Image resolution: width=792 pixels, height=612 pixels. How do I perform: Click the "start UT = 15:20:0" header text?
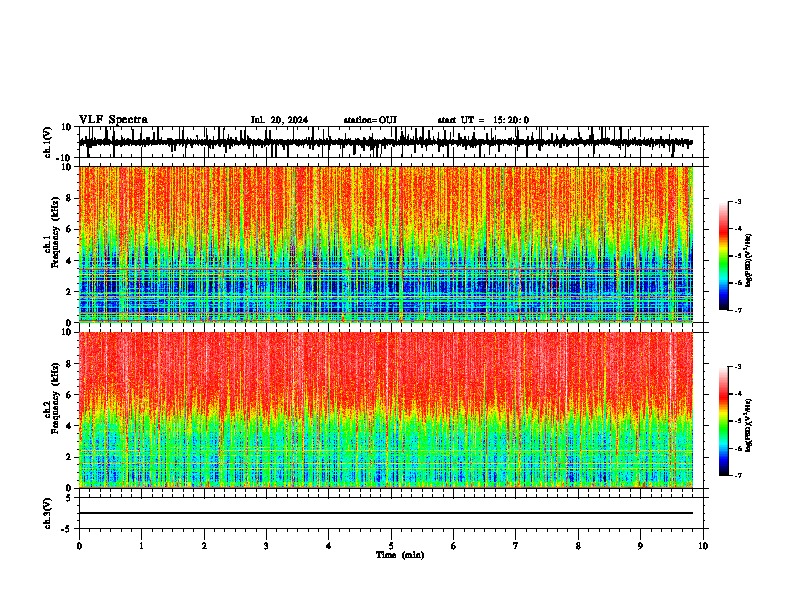coord(483,120)
